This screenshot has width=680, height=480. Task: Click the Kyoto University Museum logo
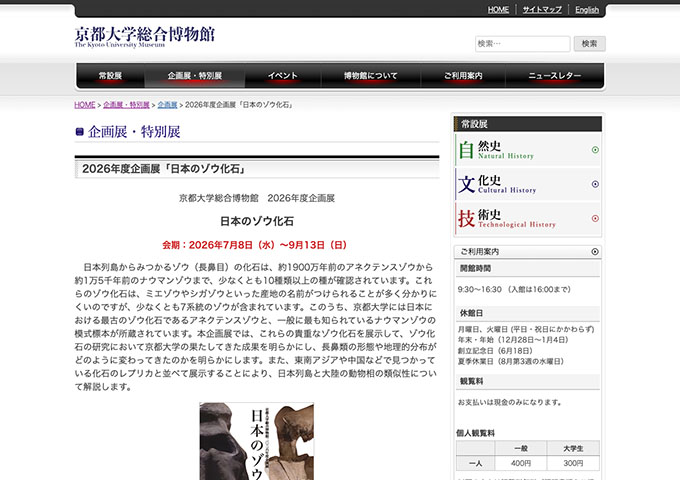[144, 37]
